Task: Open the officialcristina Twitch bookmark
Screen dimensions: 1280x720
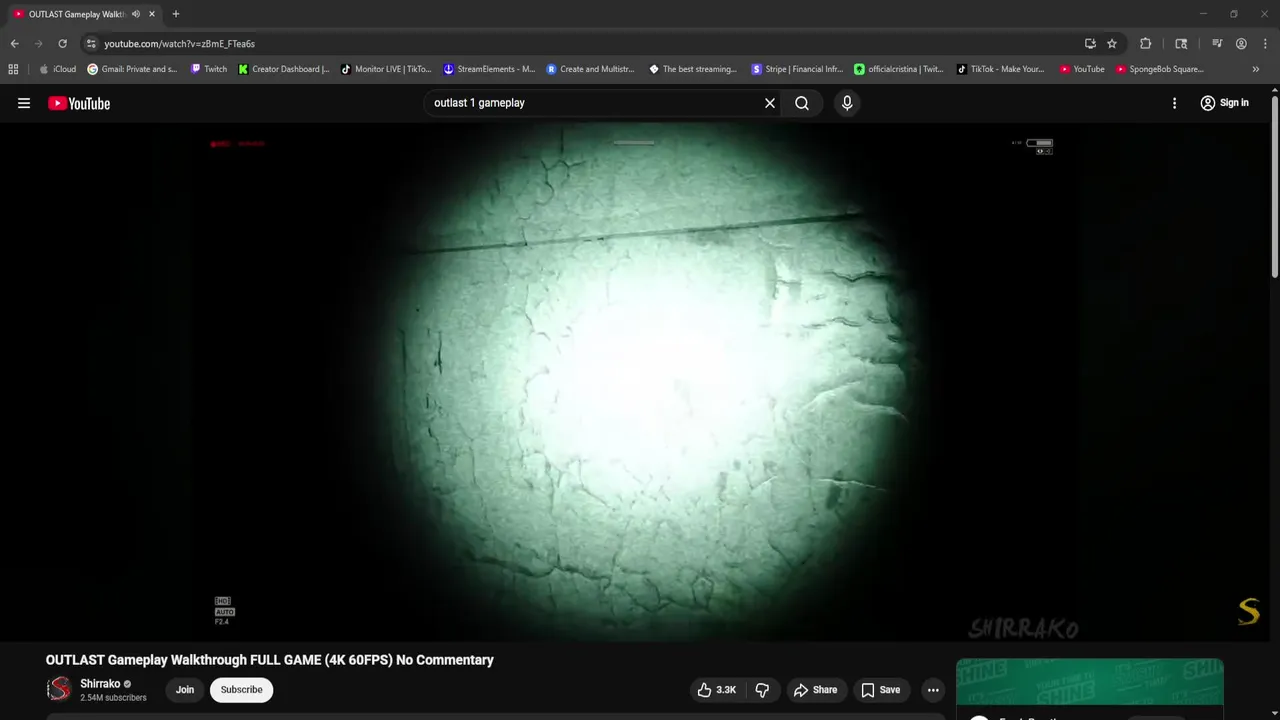Action: coord(899,69)
